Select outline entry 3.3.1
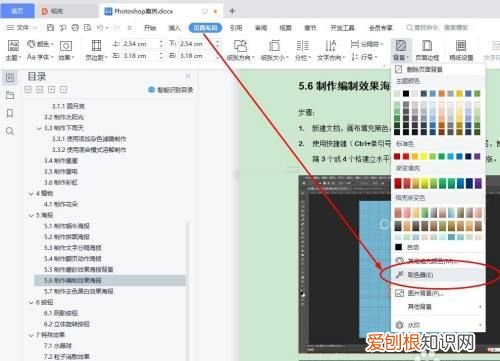This screenshot has height=361, width=500. (x=89, y=139)
